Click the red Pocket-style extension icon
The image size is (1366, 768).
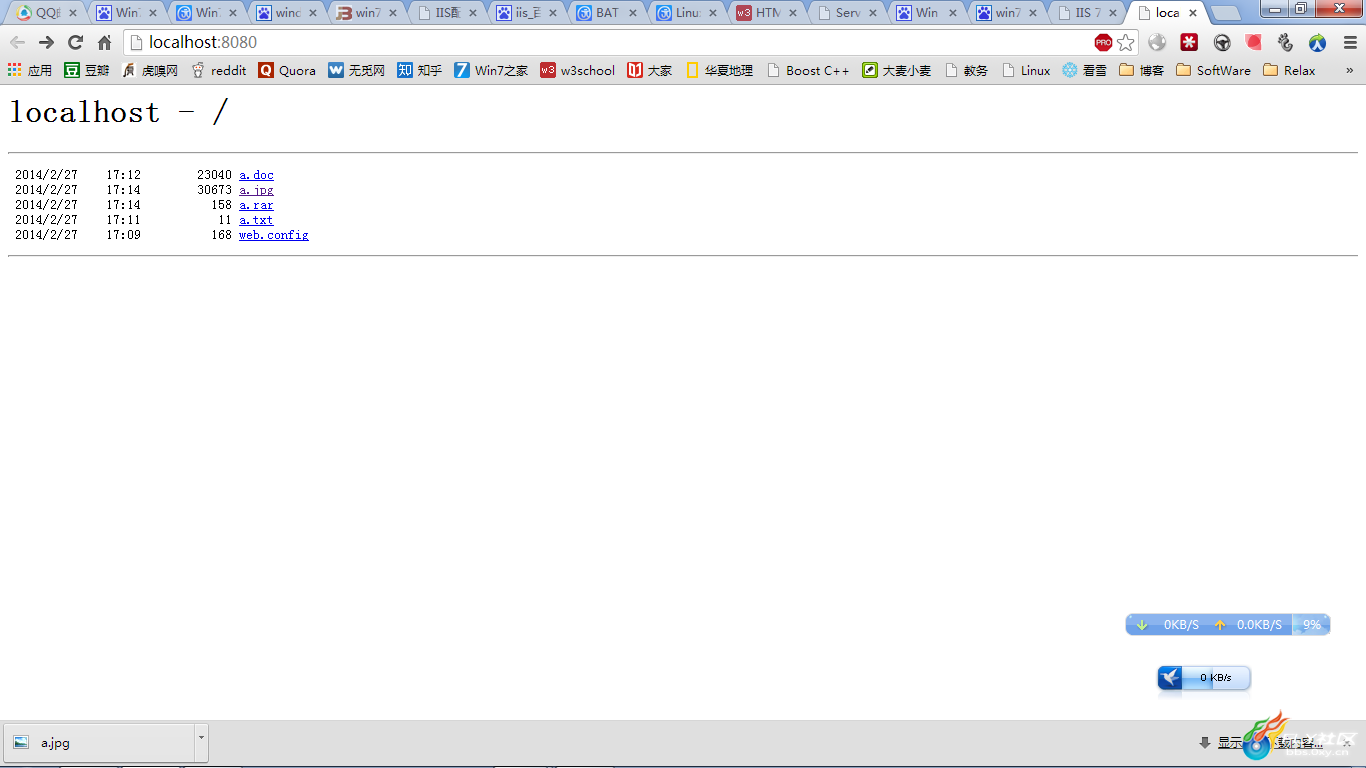(x=1254, y=42)
